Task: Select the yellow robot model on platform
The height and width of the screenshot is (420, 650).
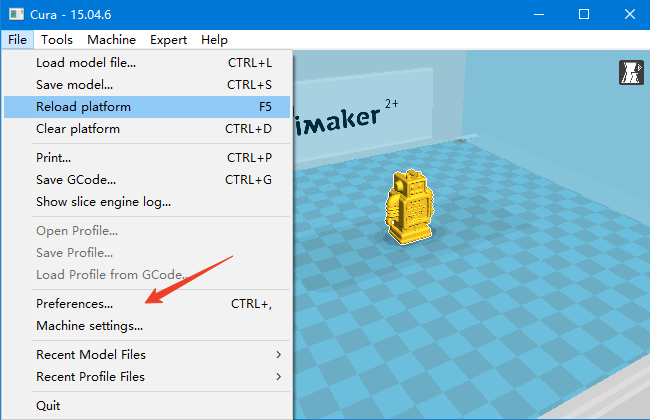Action: (410, 207)
